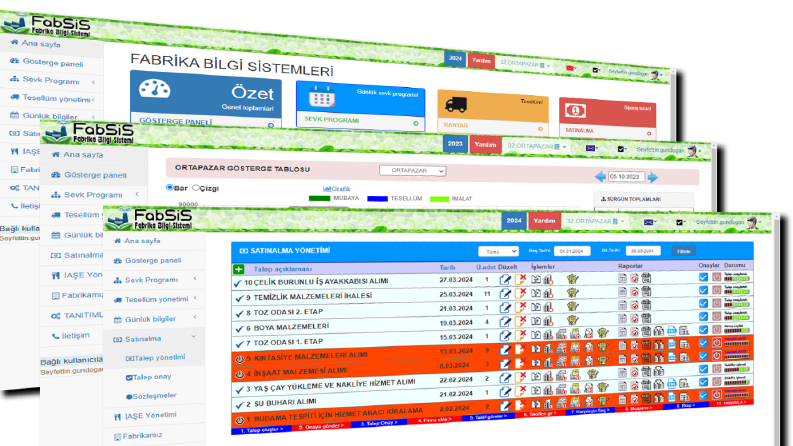Open Sözleşmeler submenu item
The width and height of the screenshot is (793, 446).
[x=151, y=395]
